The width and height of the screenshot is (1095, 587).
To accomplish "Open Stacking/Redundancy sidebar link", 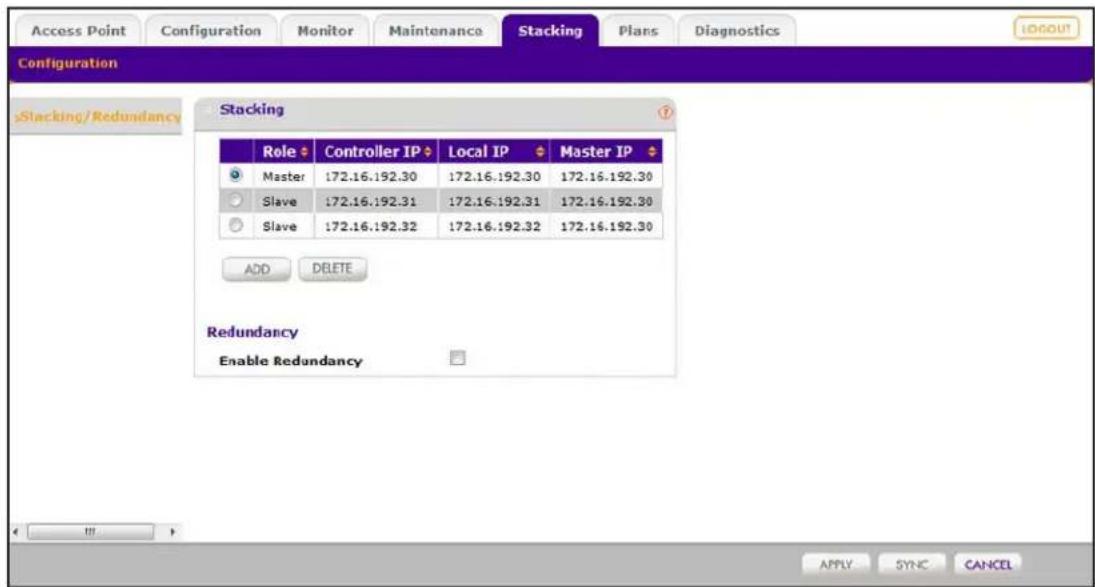I will click(x=98, y=117).
